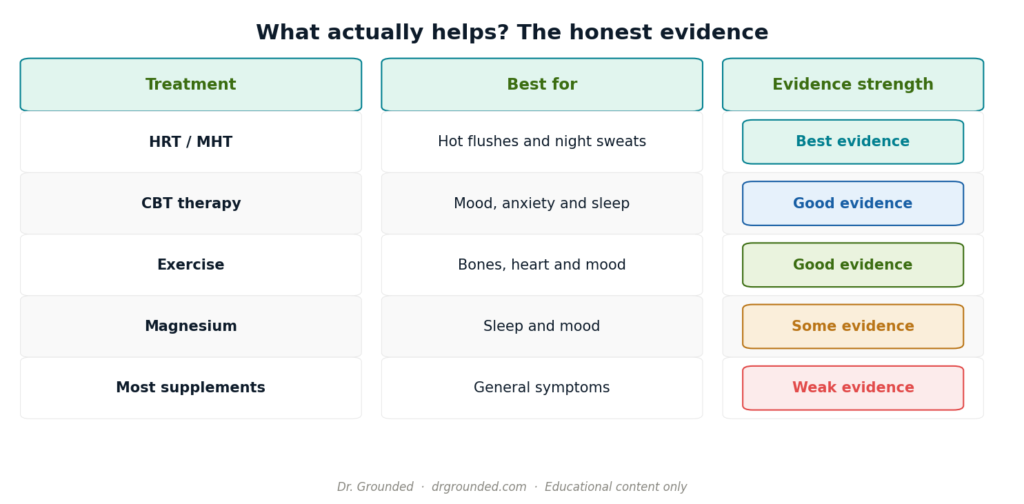This screenshot has height=504, width=1024.
Task: Click Hot flushes and night sweats cell
Action: coord(542,142)
